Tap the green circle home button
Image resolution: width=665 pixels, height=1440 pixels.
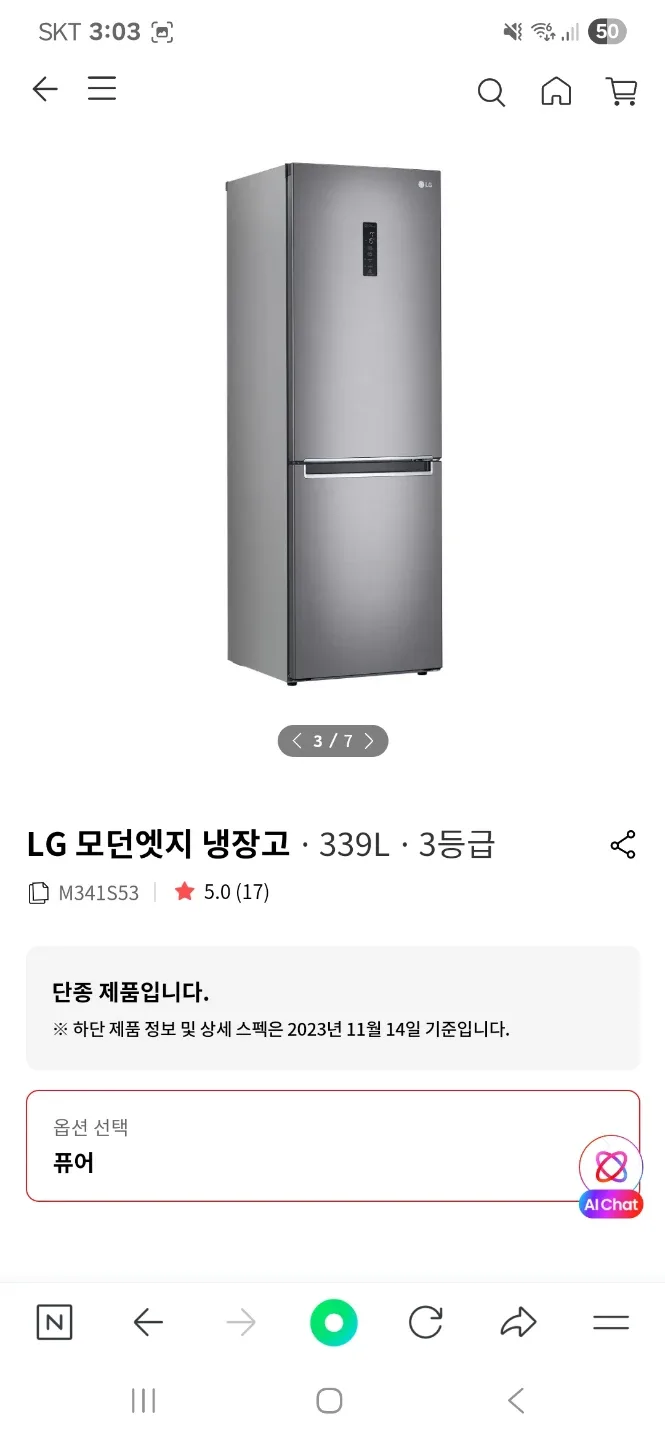coord(333,1323)
